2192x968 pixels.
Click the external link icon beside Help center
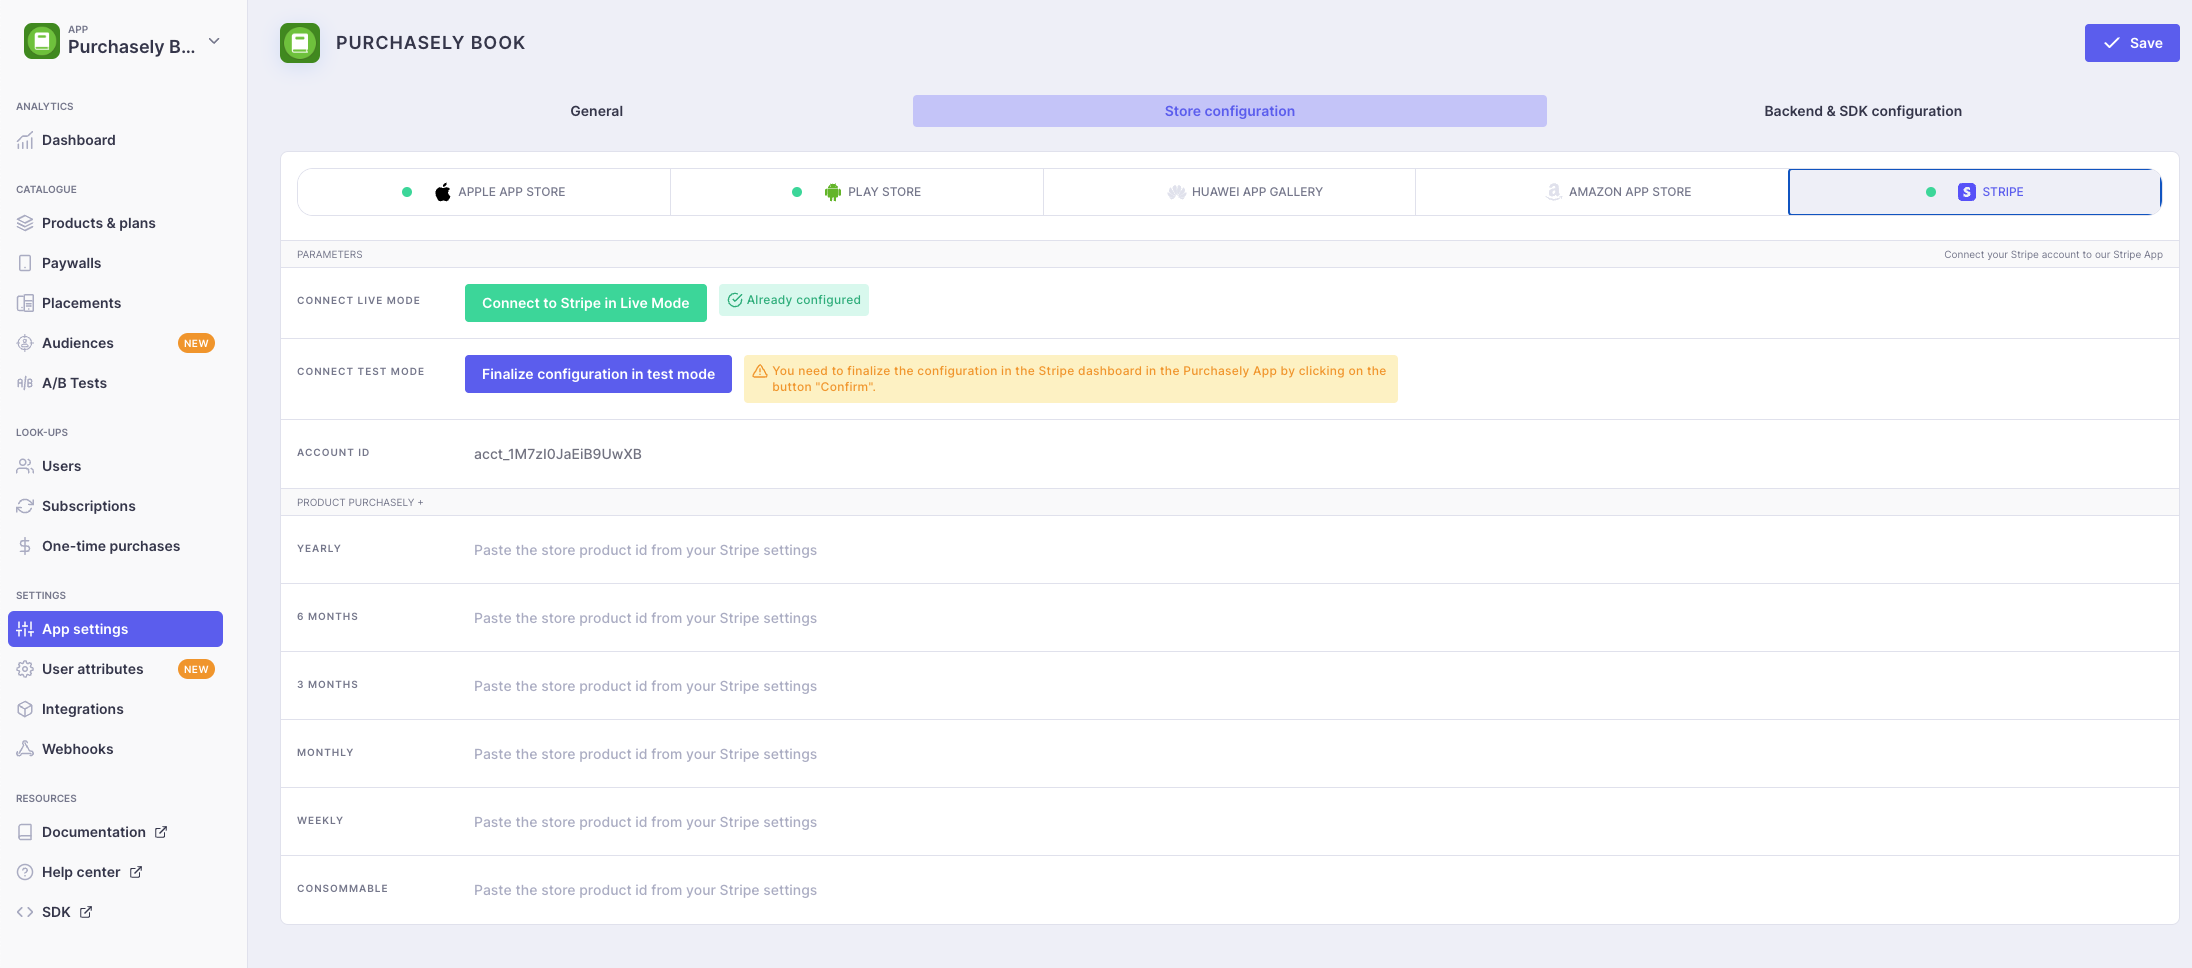(x=136, y=872)
